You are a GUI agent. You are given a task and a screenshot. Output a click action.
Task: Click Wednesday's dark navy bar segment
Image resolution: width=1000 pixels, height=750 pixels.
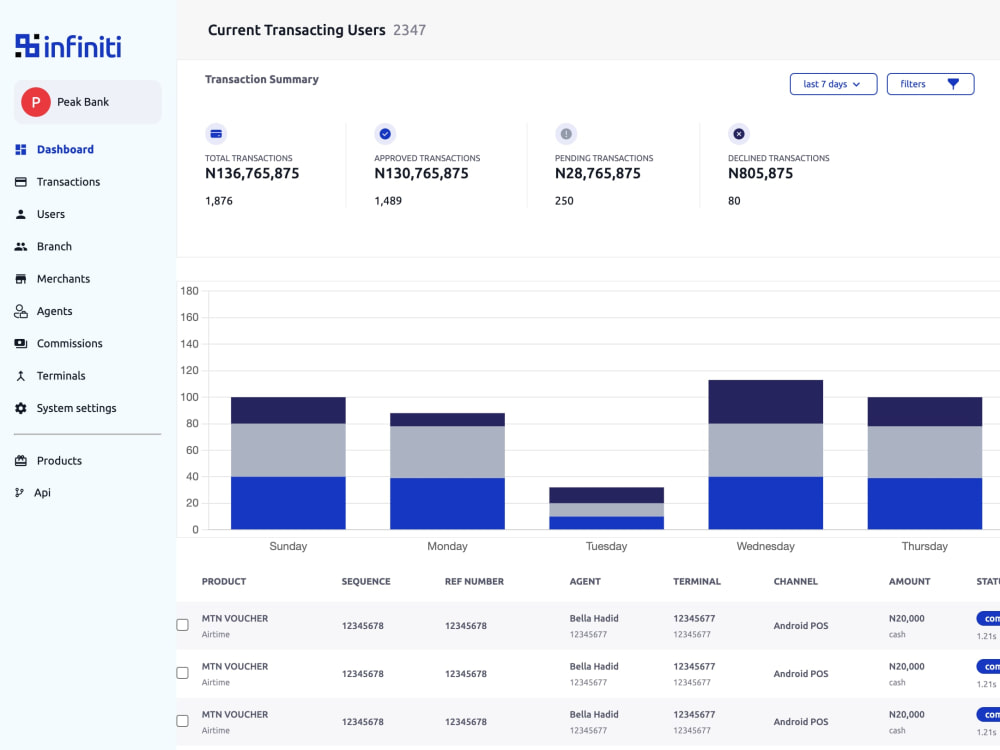tap(766, 402)
